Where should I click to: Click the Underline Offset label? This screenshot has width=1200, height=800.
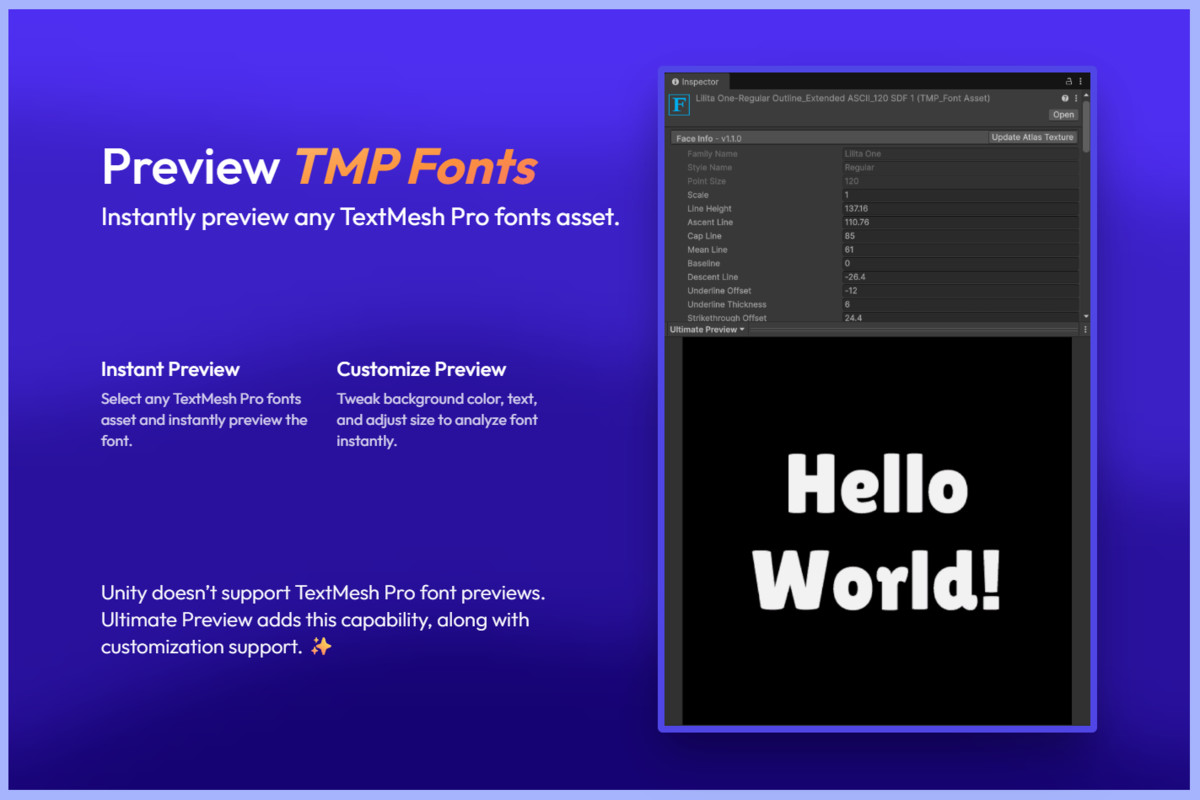(x=719, y=291)
